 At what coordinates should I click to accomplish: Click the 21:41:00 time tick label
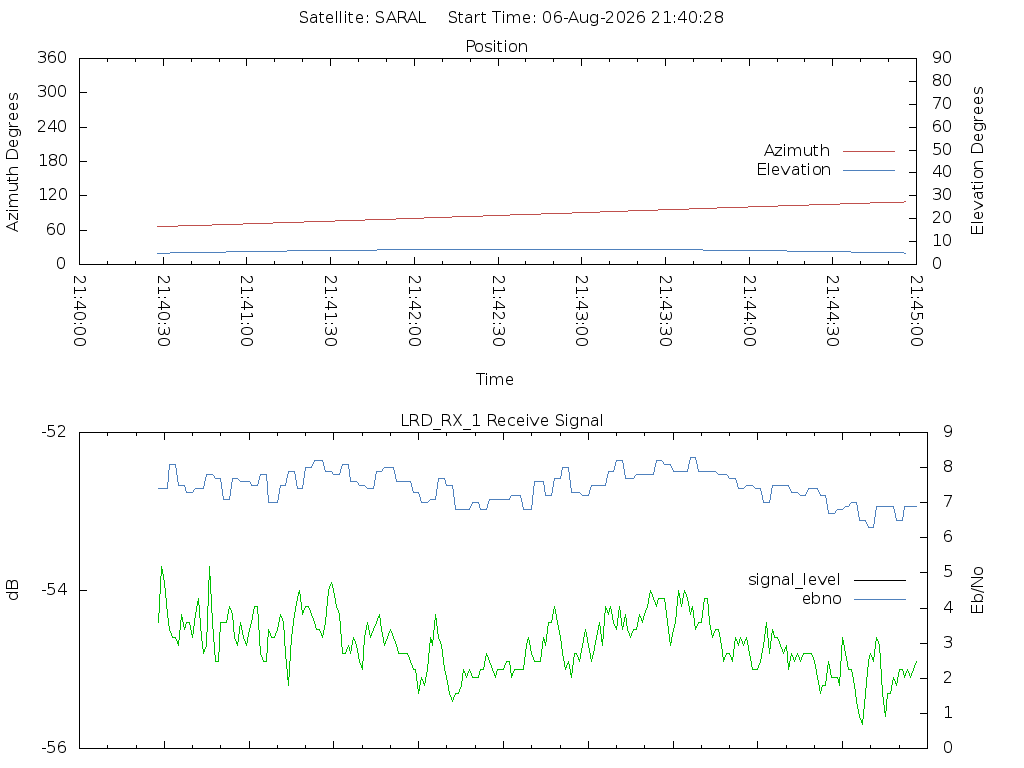[247, 311]
